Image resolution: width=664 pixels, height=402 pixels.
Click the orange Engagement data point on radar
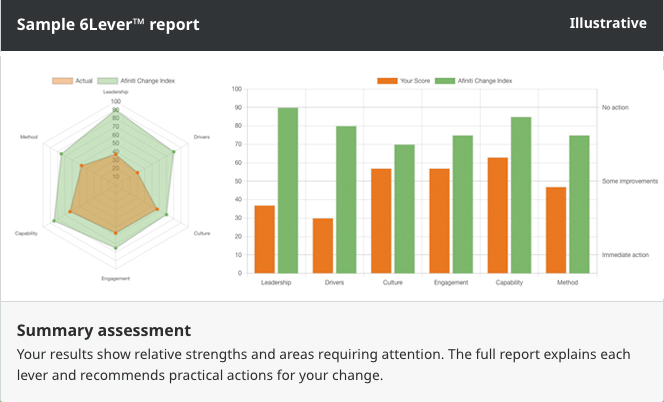point(116,233)
